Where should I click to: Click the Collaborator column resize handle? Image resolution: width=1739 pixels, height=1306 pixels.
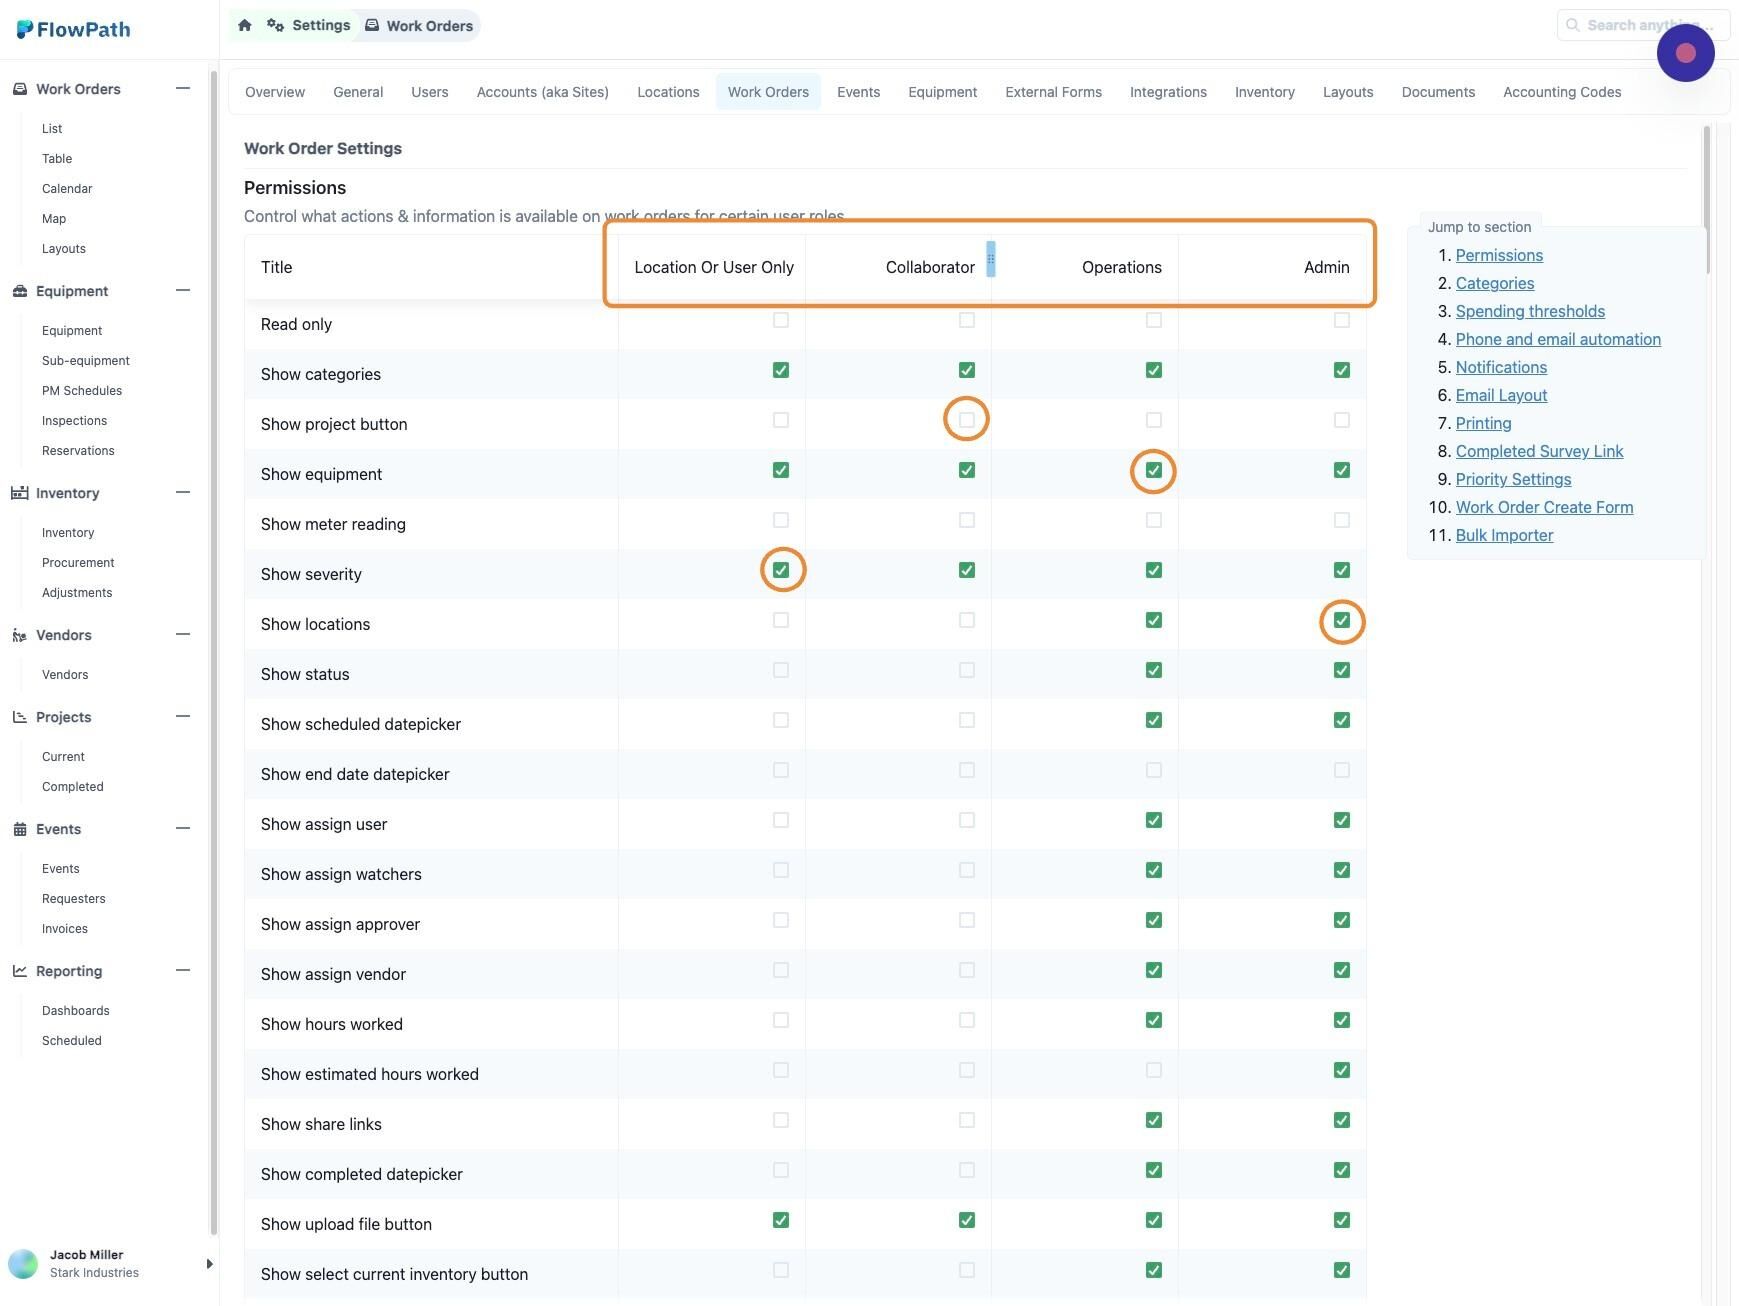point(990,259)
